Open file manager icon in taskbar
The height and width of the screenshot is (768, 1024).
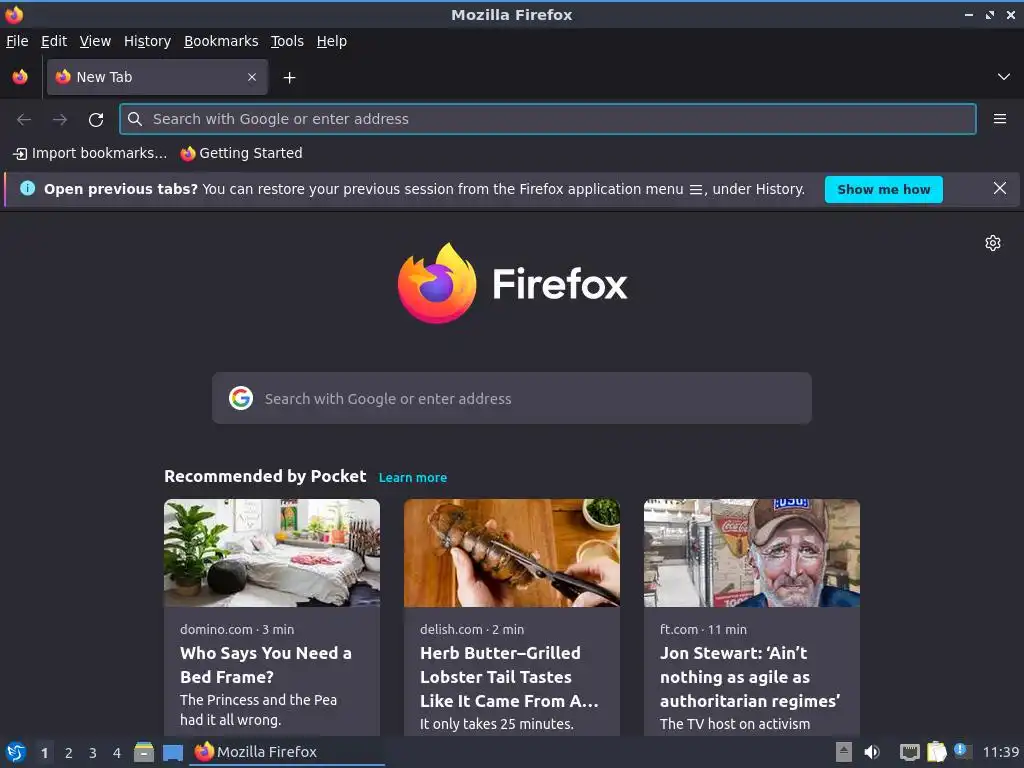pyautogui.click(x=144, y=752)
